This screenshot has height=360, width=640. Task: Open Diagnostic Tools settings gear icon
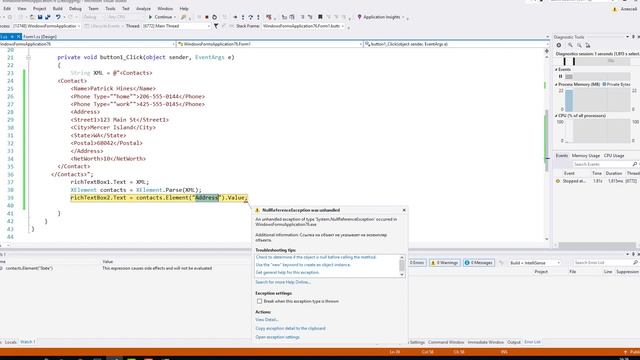[x=559, y=45]
